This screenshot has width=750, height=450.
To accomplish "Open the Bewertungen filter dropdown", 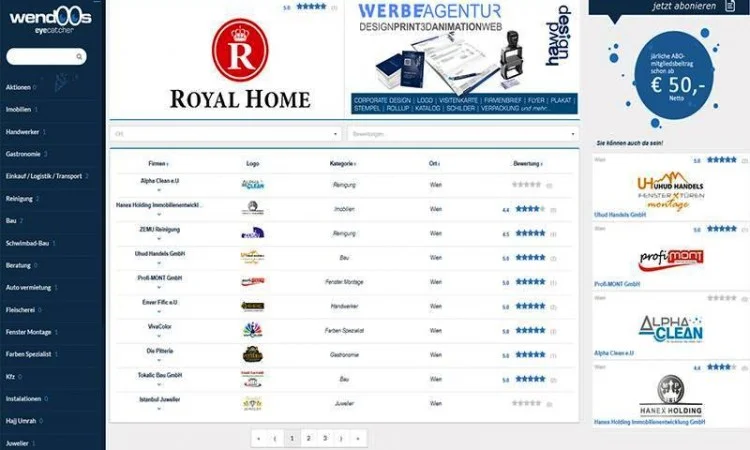I will (463, 134).
